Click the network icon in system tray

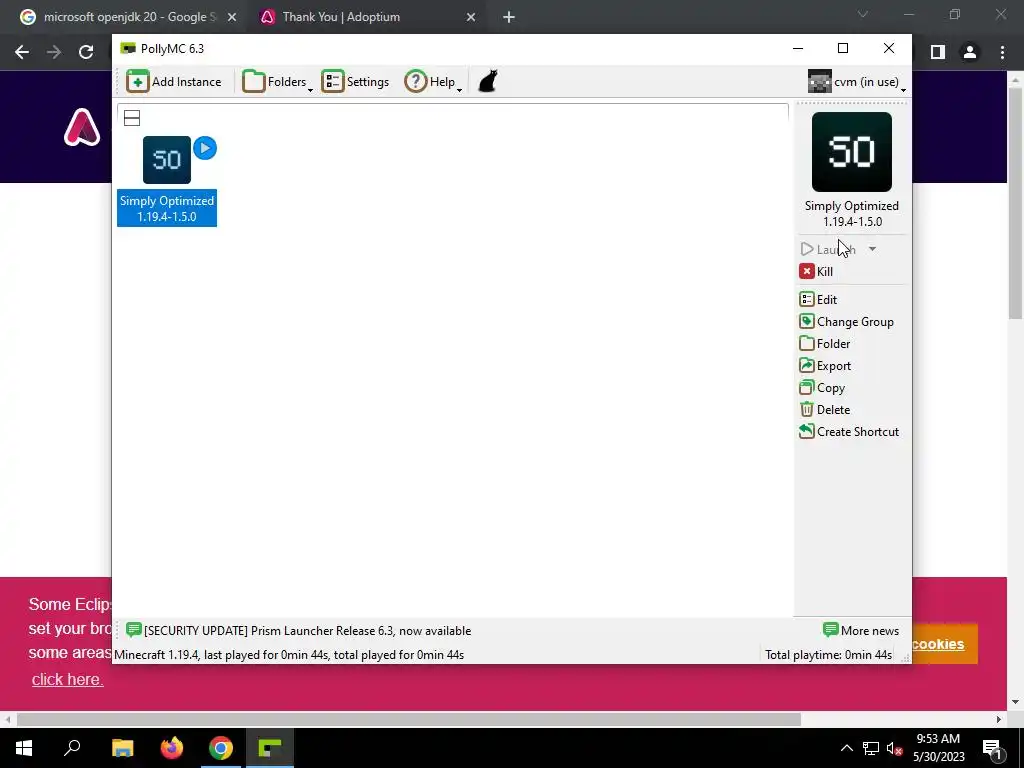click(871, 748)
